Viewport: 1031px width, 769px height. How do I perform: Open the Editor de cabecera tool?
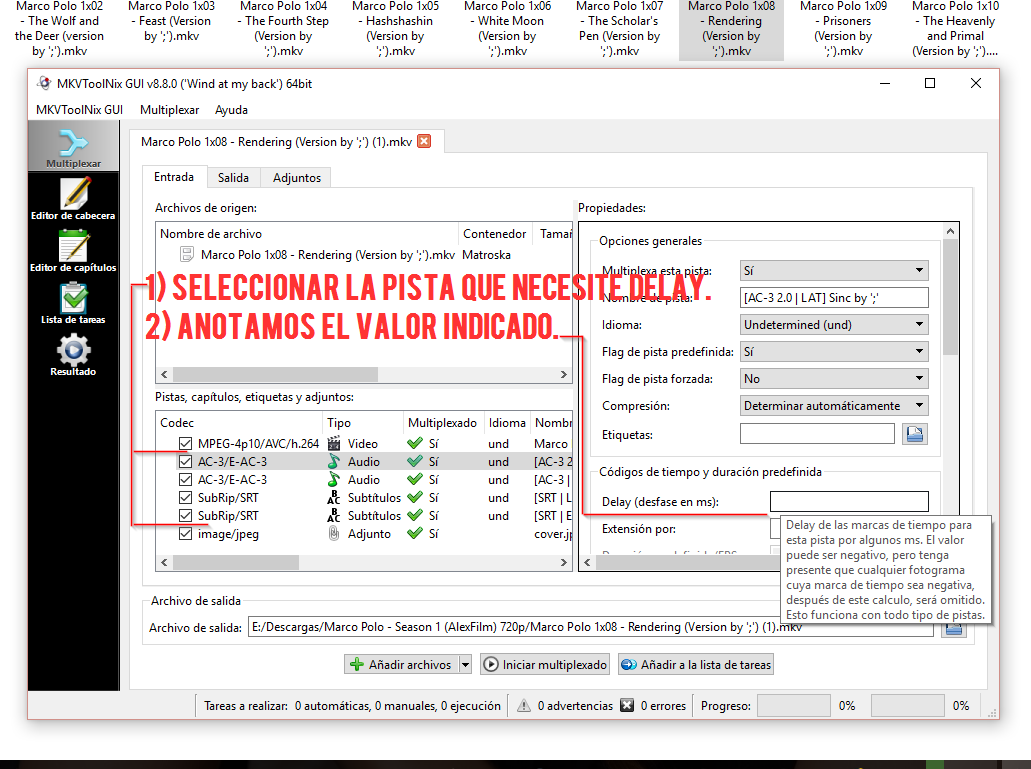pos(73,200)
